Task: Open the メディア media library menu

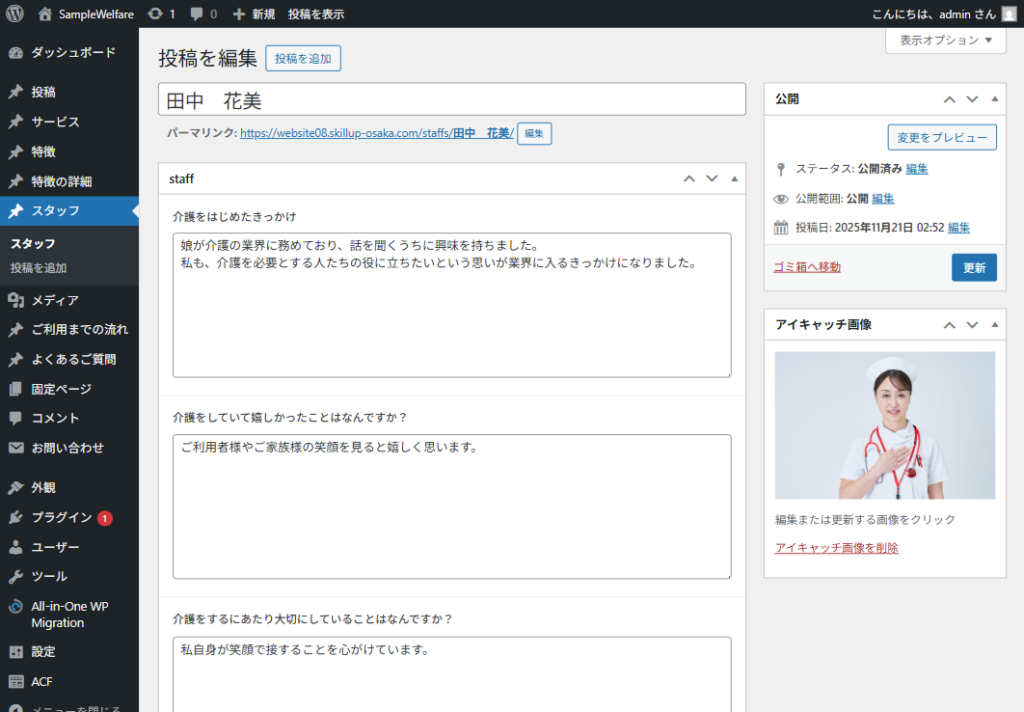Action: coord(54,300)
